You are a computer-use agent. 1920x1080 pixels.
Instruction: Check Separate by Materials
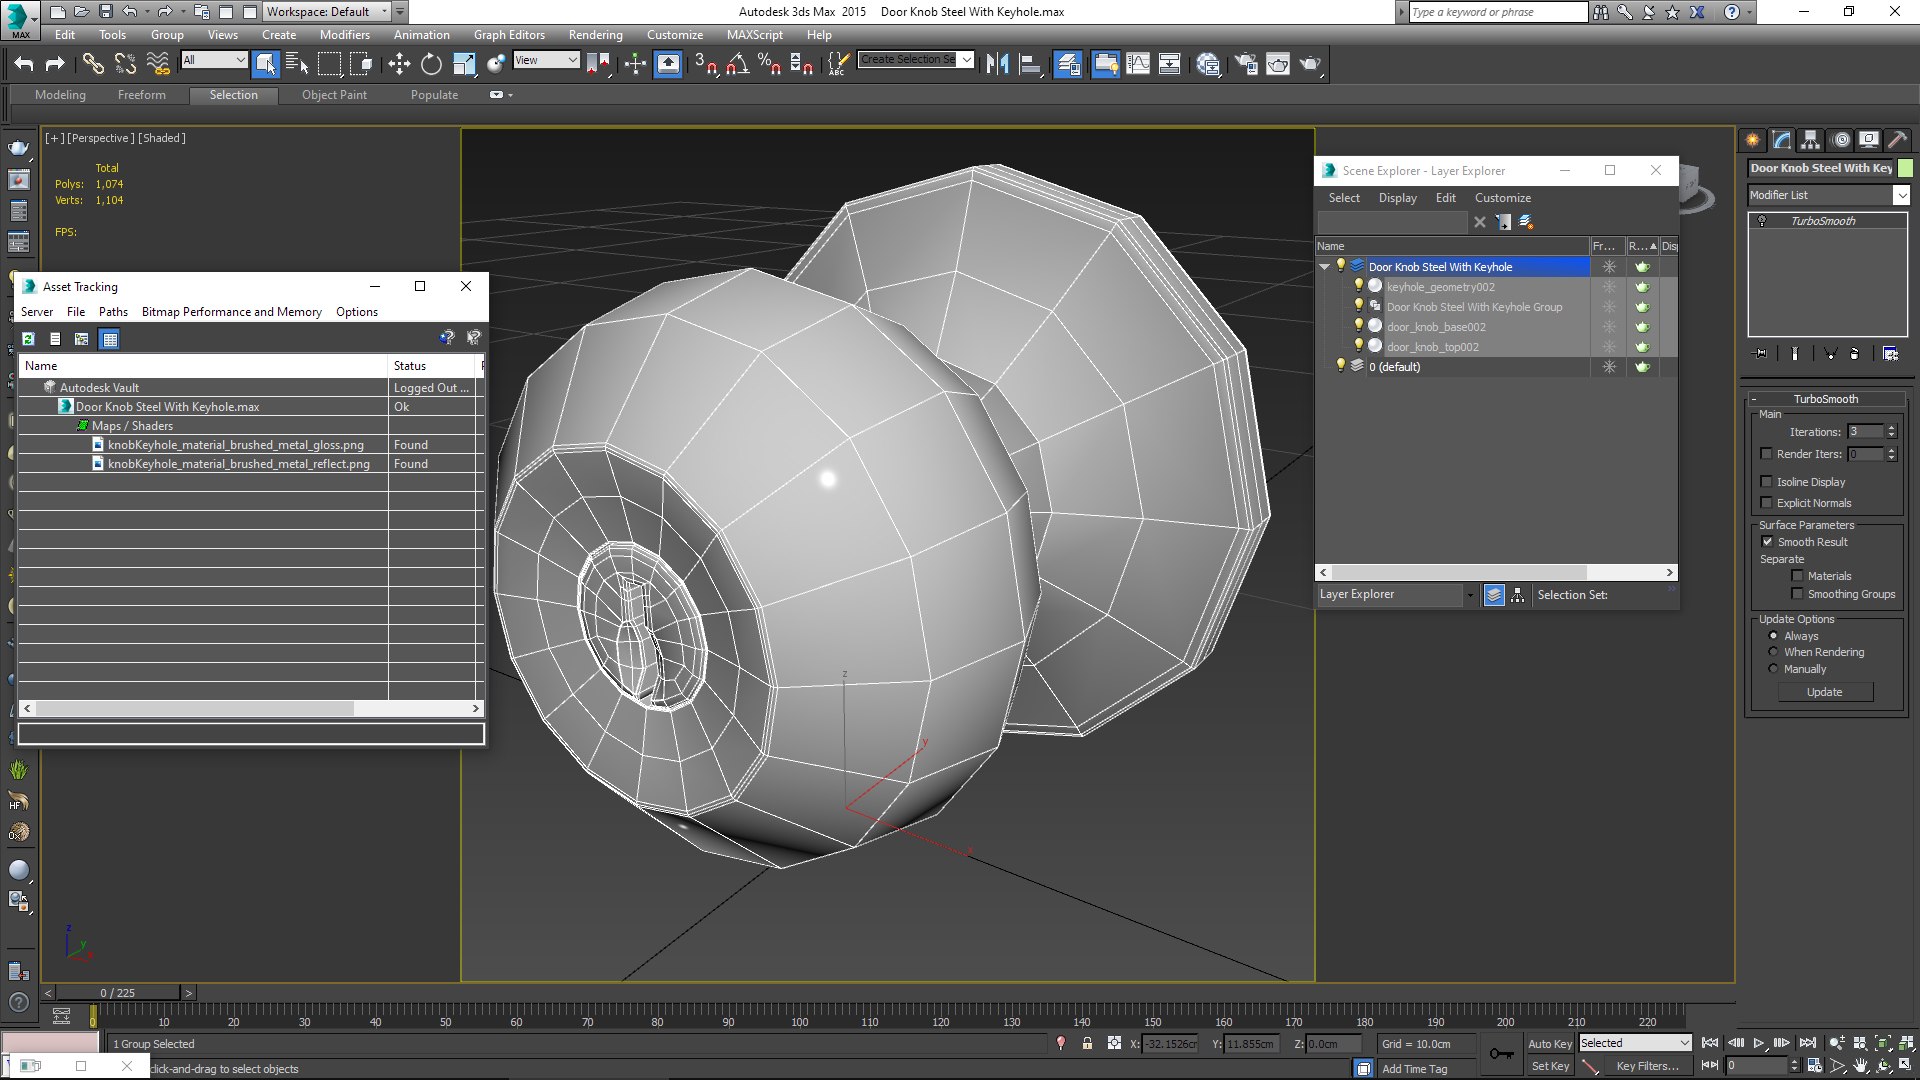[x=1797, y=575]
